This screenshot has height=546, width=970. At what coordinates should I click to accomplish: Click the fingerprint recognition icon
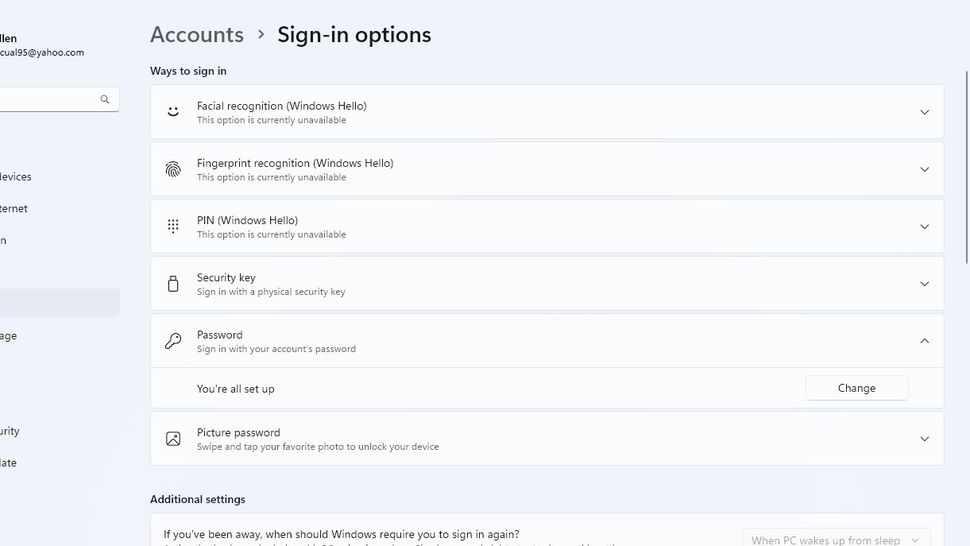[173, 169]
